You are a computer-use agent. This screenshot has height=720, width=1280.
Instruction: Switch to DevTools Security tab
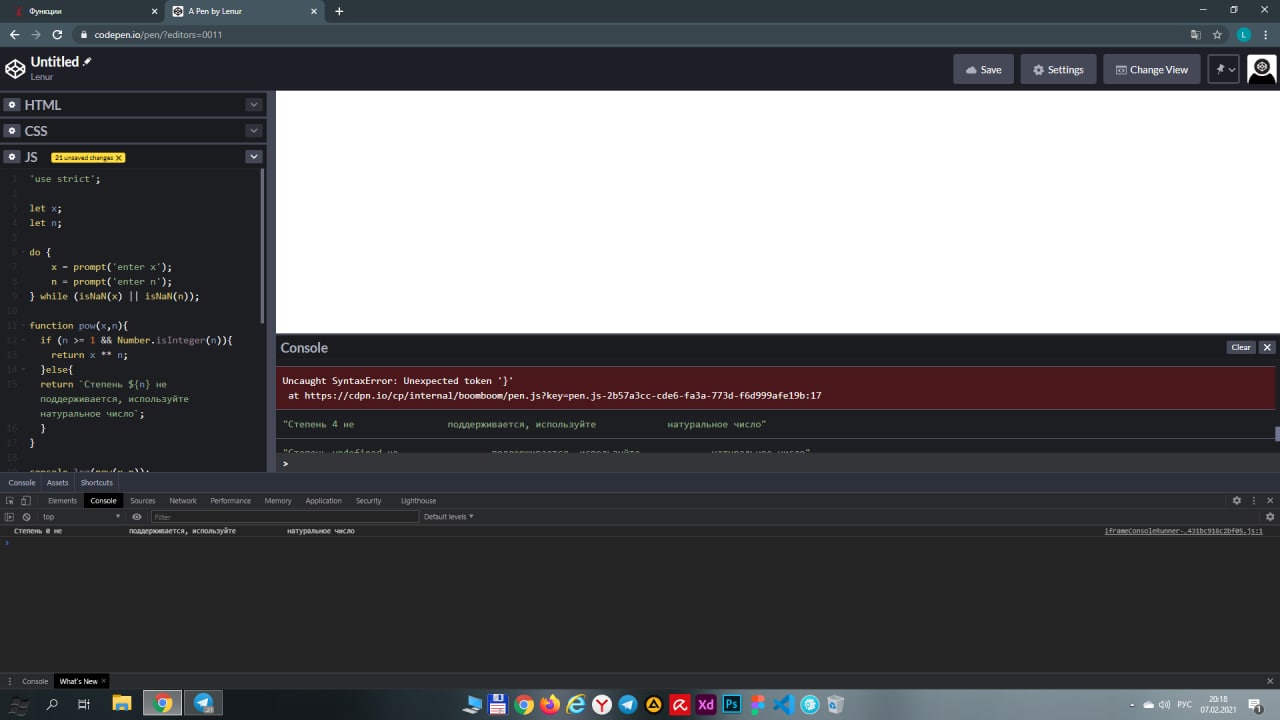369,500
